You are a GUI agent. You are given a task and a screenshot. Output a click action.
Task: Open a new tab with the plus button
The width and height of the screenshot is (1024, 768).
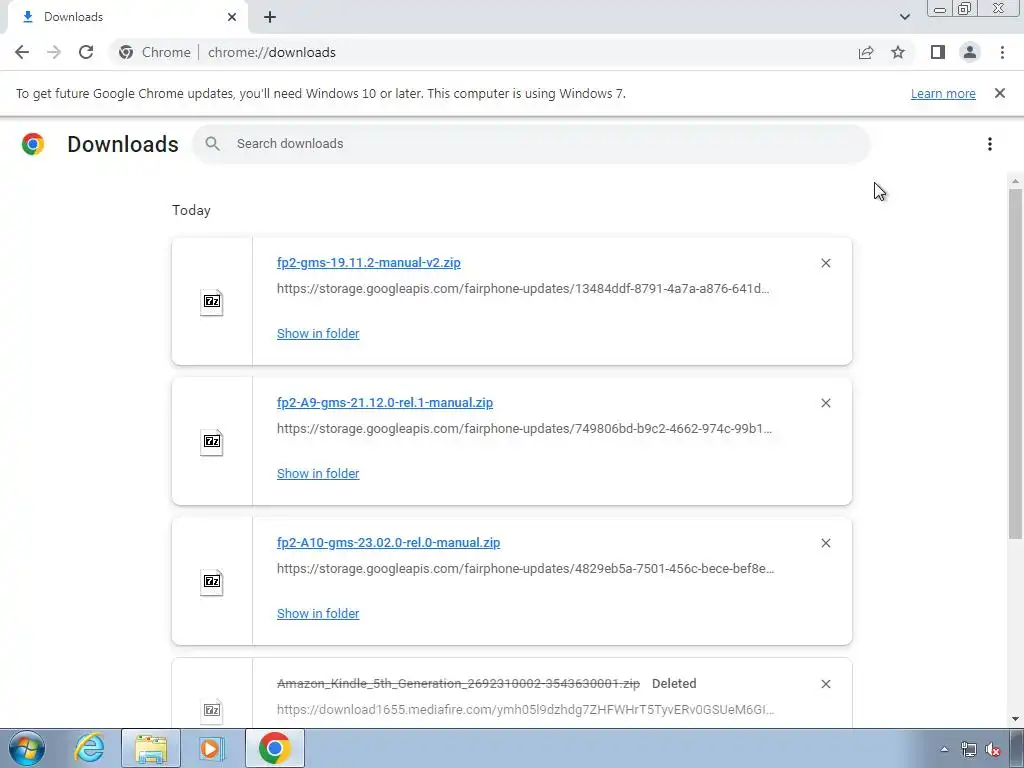click(x=270, y=18)
